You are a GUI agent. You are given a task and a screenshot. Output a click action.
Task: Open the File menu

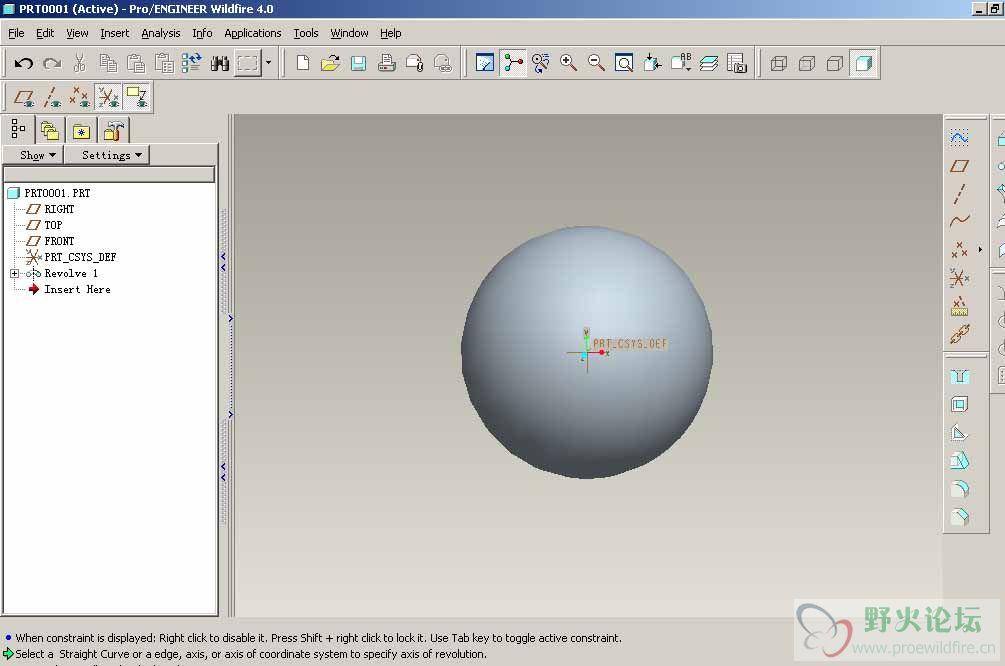click(x=16, y=33)
